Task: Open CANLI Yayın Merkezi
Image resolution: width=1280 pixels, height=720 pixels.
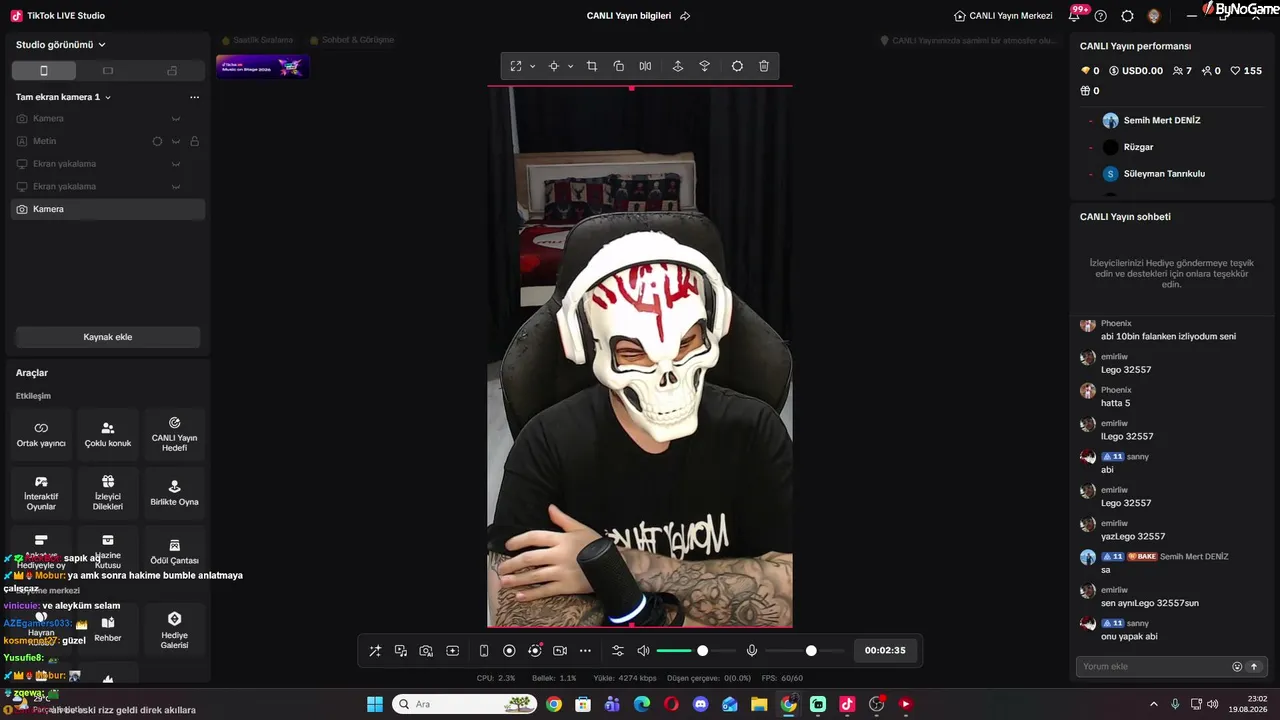Action: click(x=1003, y=16)
